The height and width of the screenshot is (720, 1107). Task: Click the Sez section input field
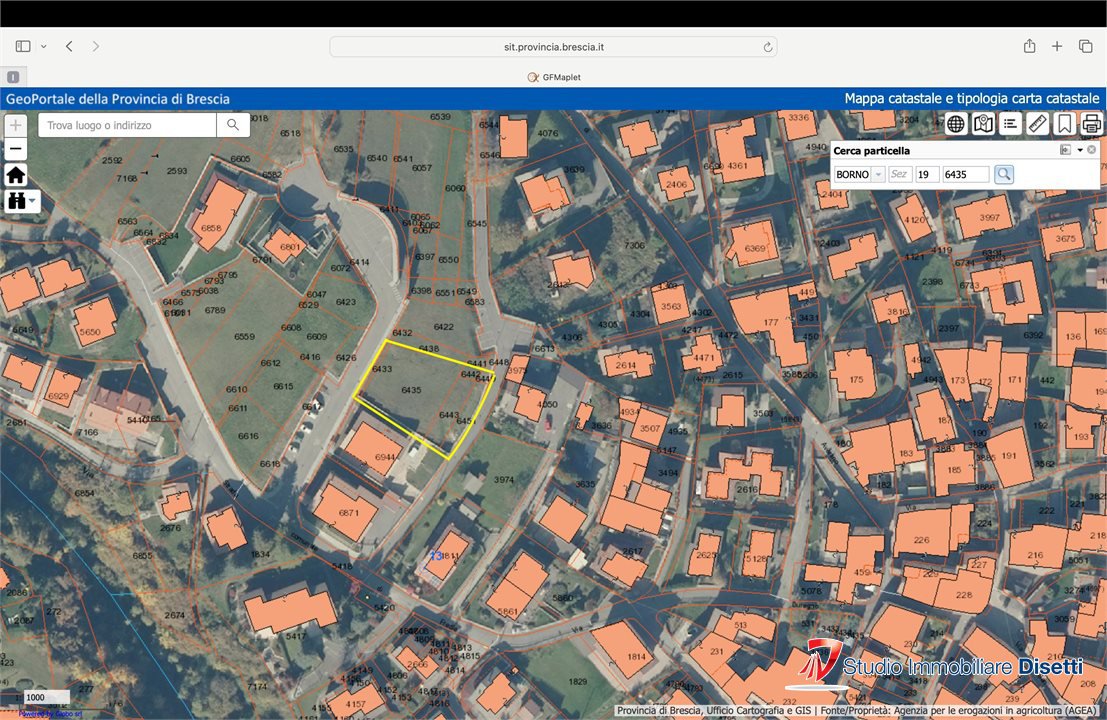pyautogui.click(x=899, y=174)
